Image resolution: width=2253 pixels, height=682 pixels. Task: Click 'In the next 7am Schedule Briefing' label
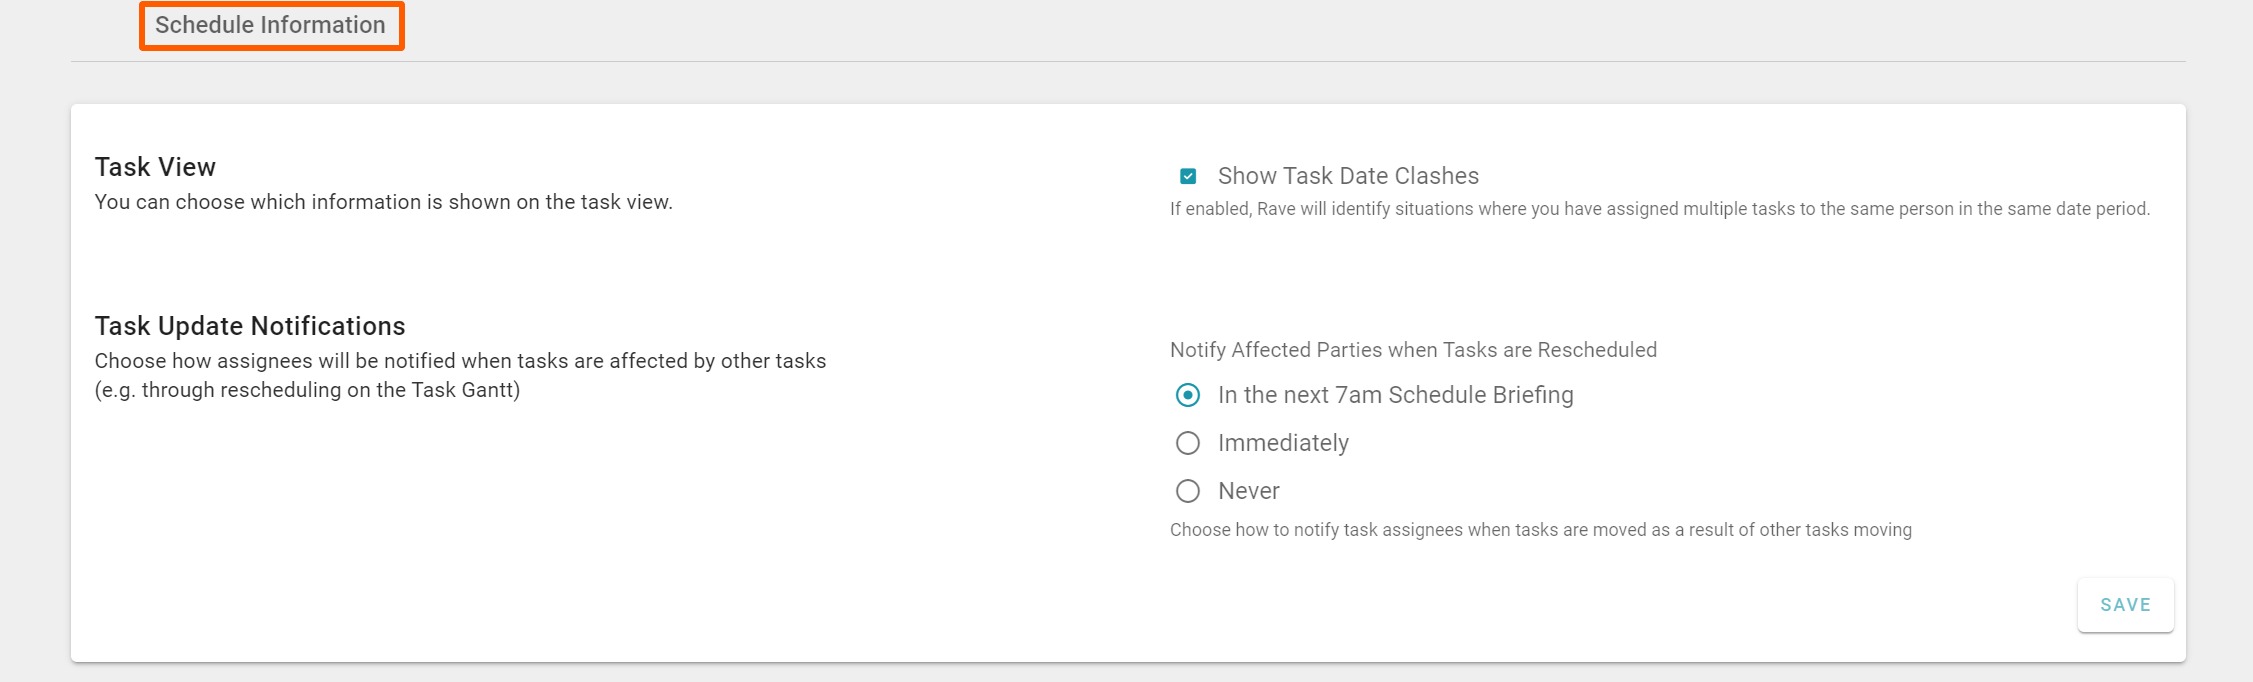[1395, 395]
